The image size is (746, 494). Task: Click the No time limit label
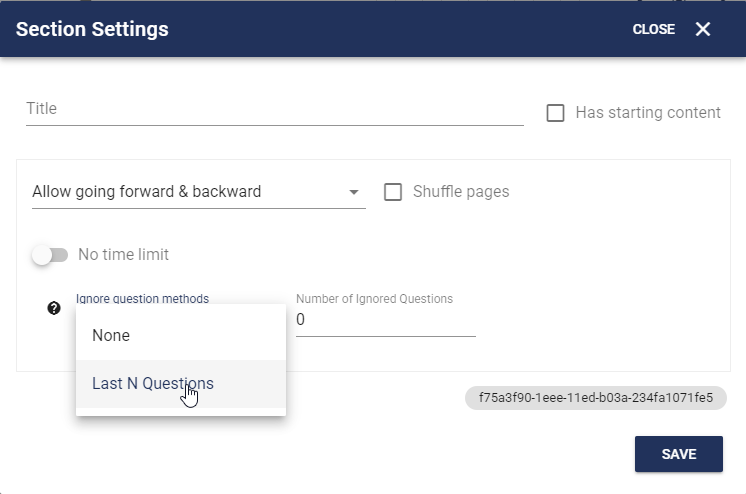[x=124, y=255]
